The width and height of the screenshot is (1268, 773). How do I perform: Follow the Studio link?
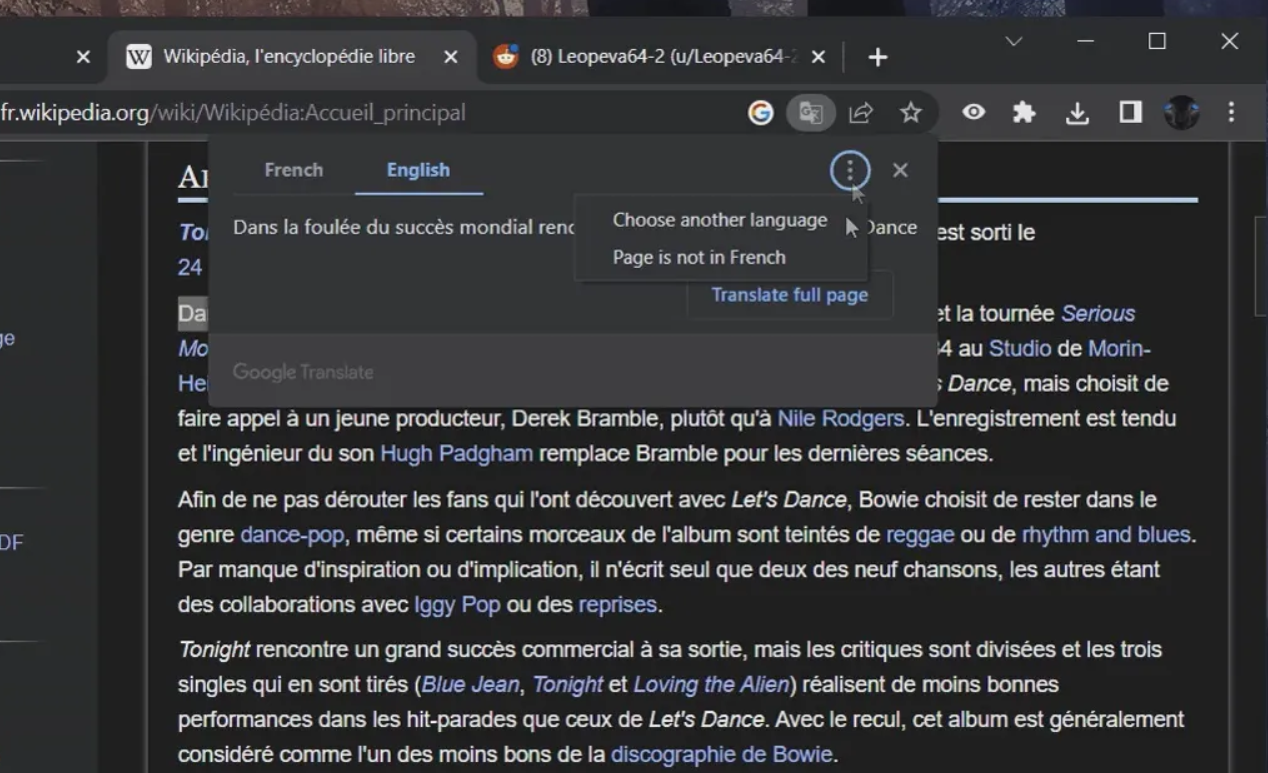(1020, 349)
